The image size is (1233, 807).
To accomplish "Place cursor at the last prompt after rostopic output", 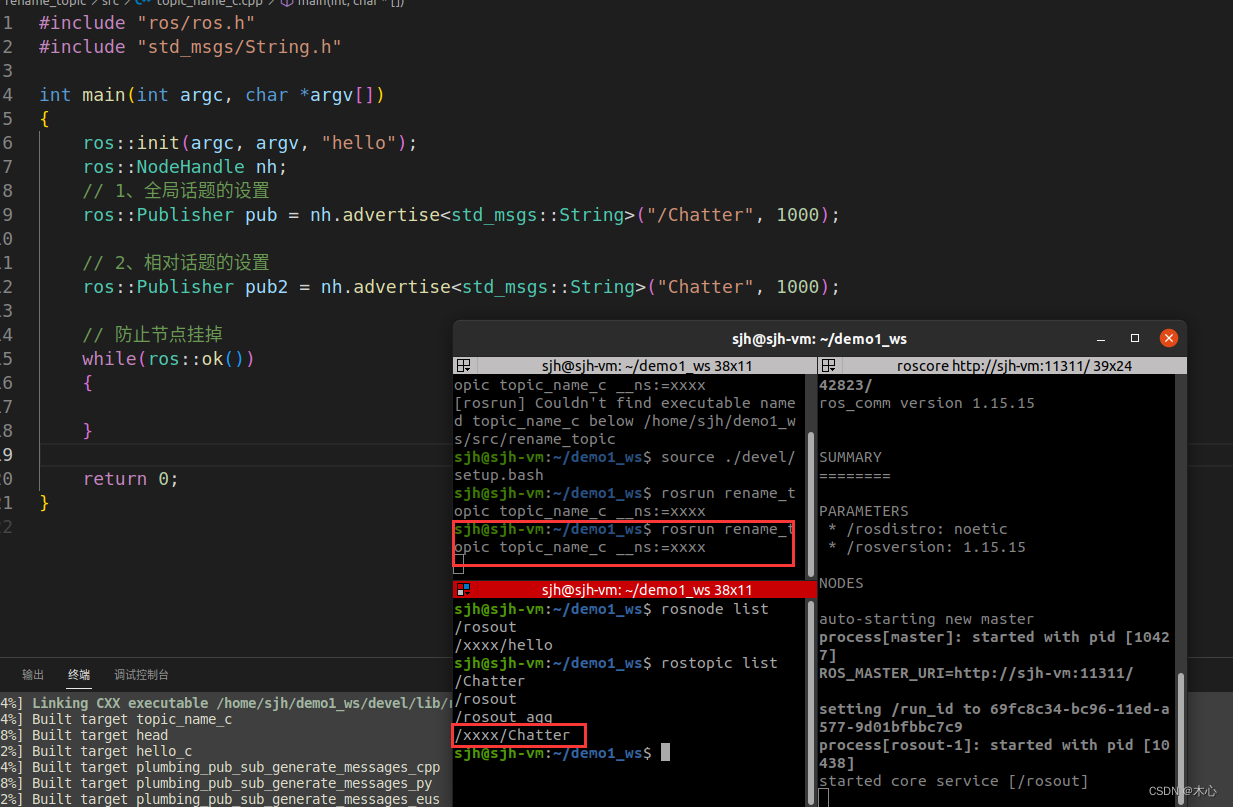I will (x=665, y=753).
